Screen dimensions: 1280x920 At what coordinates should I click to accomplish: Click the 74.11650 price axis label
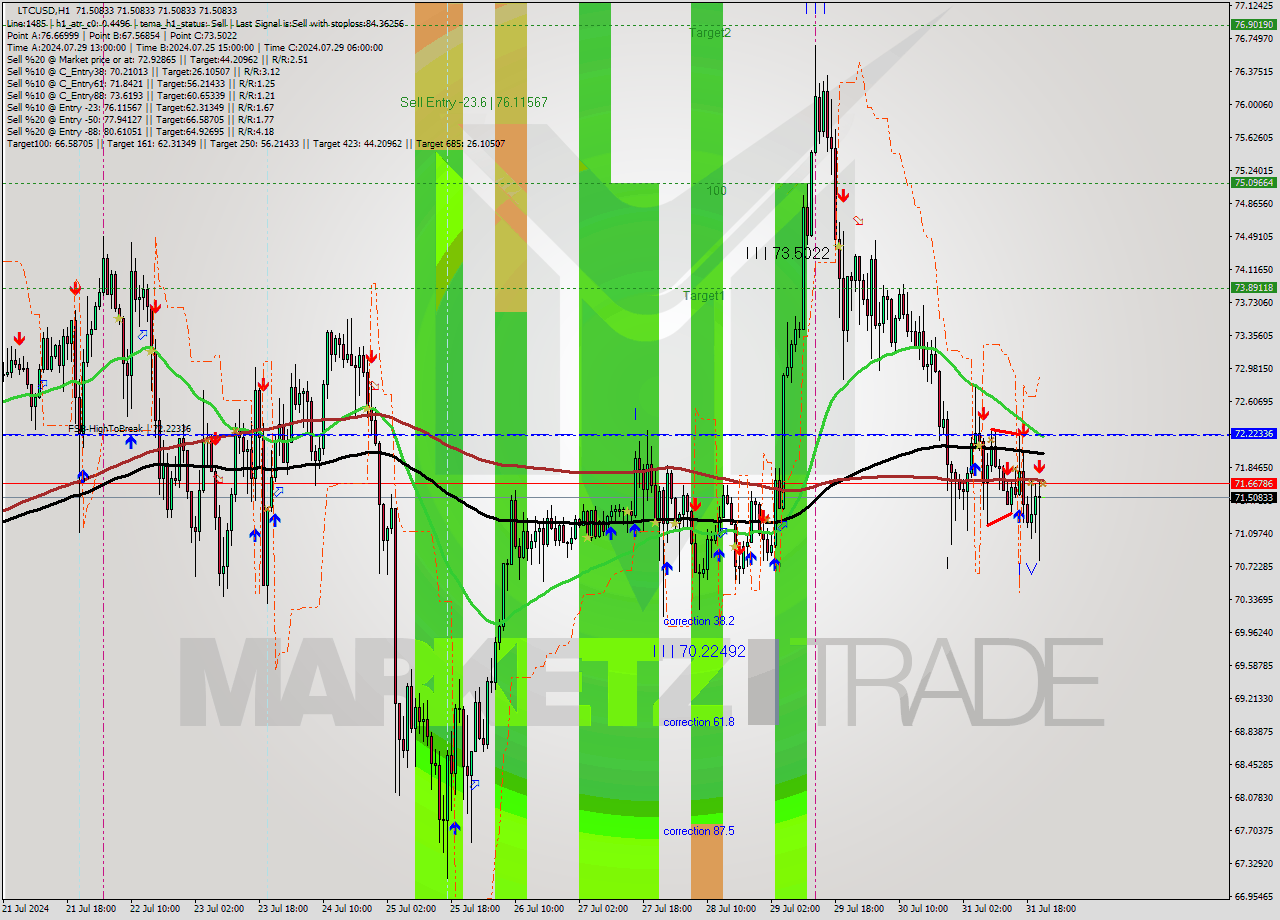pyautogui.click(x=1254, y=270)
